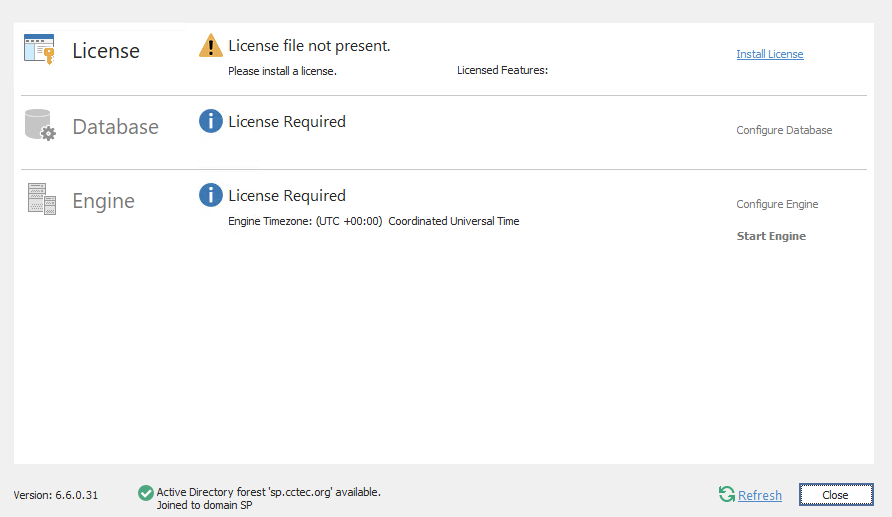Viewport: 892px width, 517px height.
Task: Click the License key window icon
Action: [x=40, y=50]
